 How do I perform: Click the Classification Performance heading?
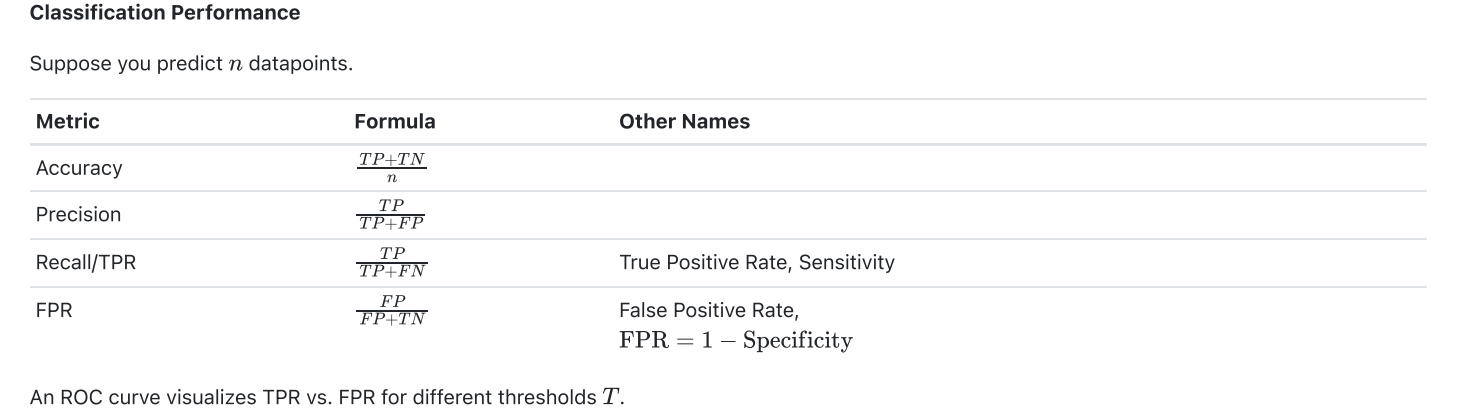point(164,13)
